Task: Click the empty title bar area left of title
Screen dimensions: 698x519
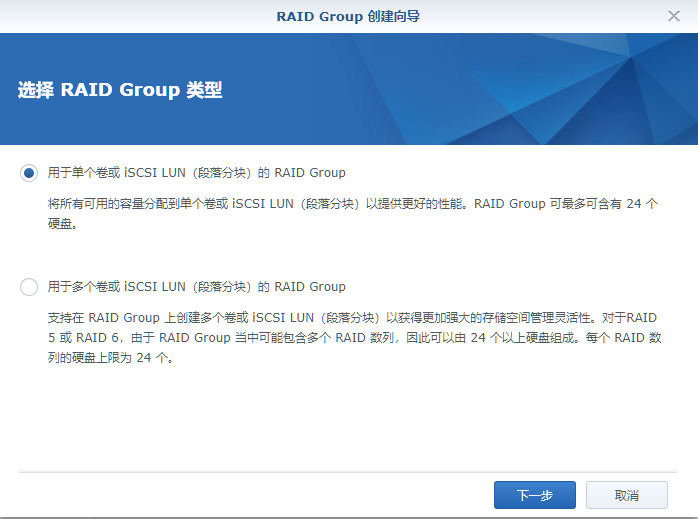Action: (x=130, y=16)
